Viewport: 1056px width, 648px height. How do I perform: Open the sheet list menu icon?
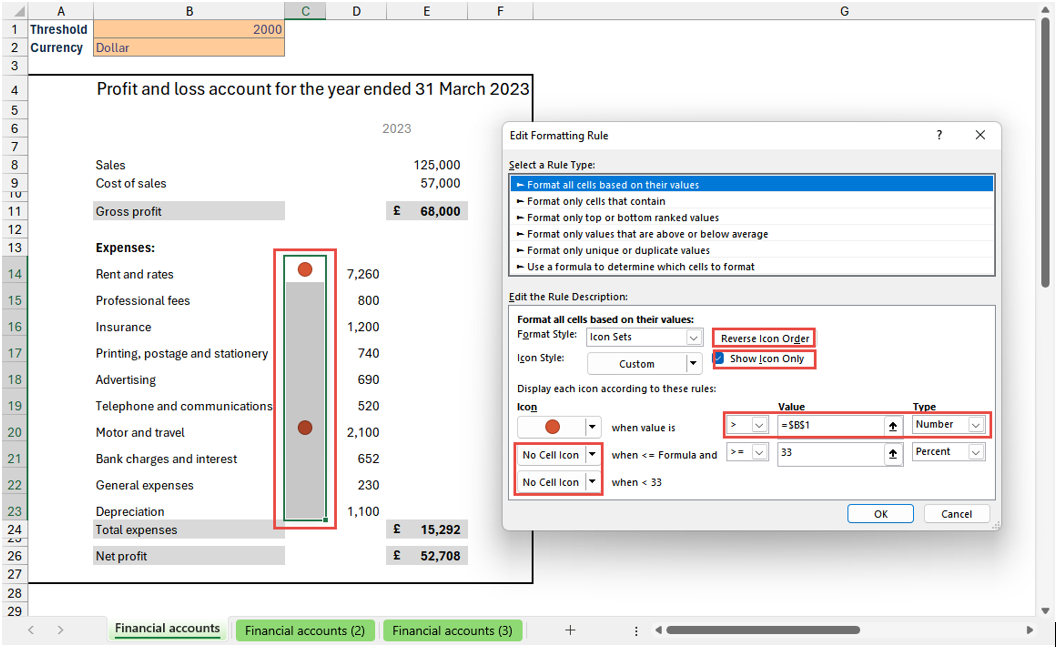coord(636,630)
